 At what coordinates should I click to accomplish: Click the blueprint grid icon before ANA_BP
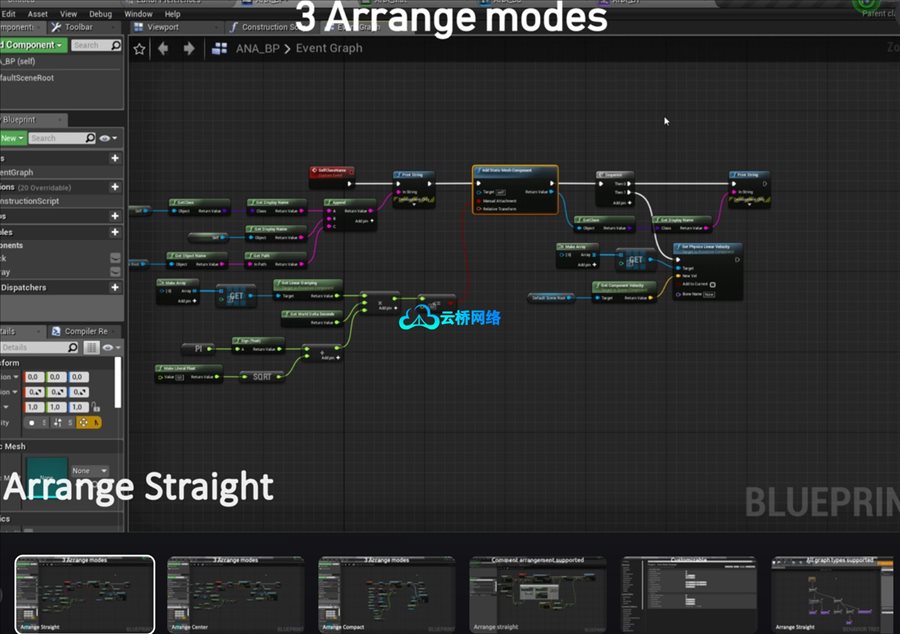[x=219, y=49]
